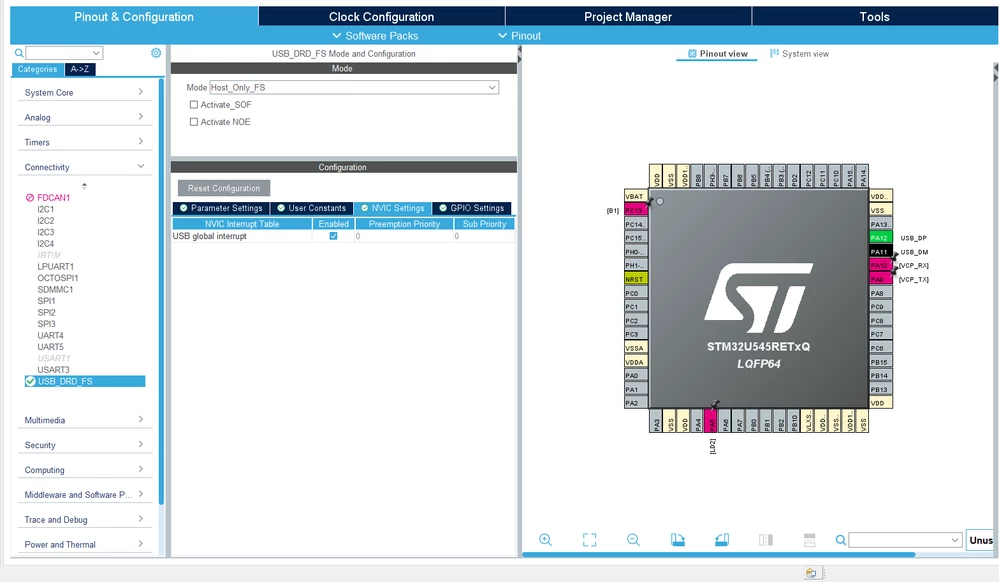Viewport: 999px width, 582px height.
Task: Select I2C1 in the peripheral list
Action: pyautogui.click(x=45, y=209)
